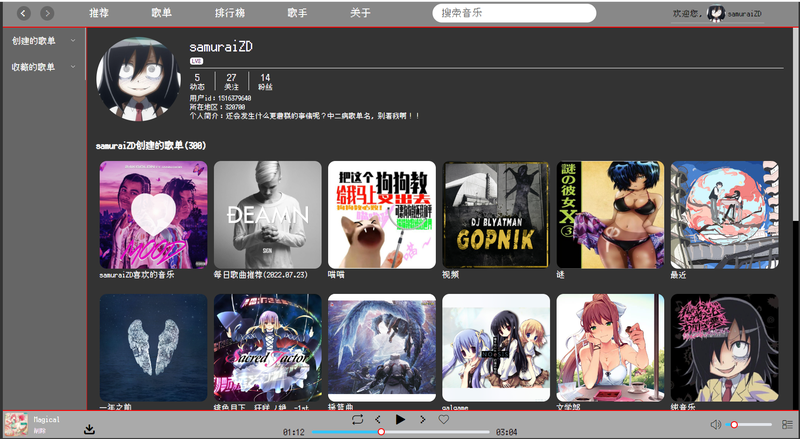This screenshot has height=439, width=800.
Task: Open the 喵喵 cat playlist cover
Action: [x=382, y=215]
